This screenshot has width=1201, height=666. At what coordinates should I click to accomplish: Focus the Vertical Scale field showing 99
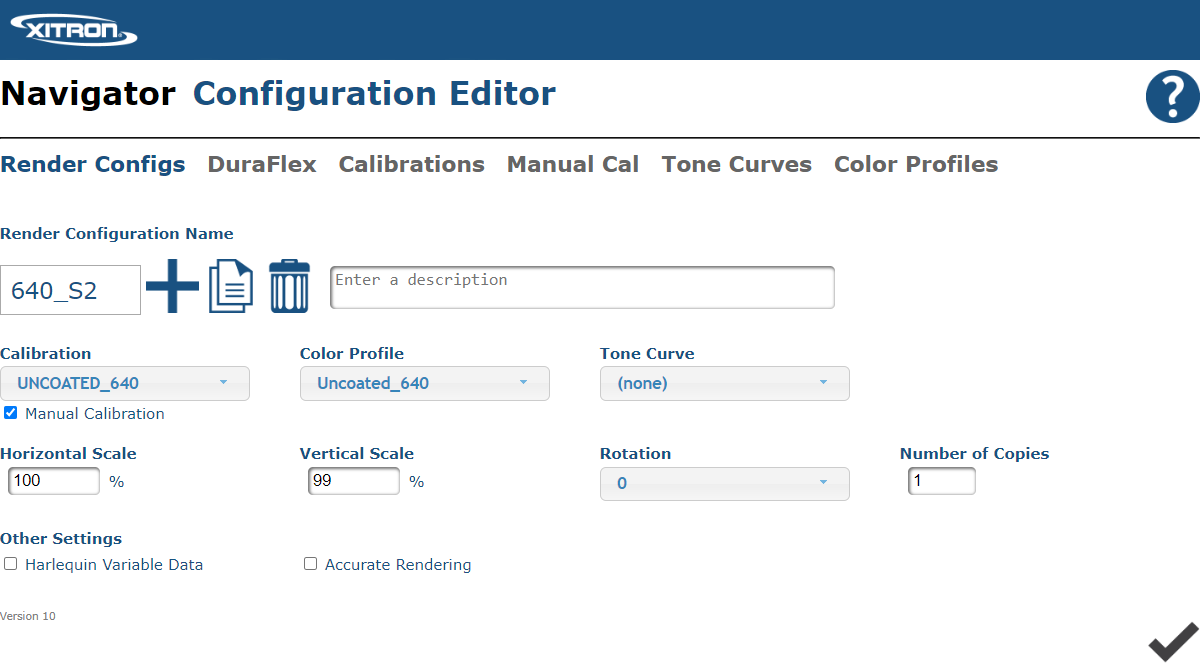354,481
